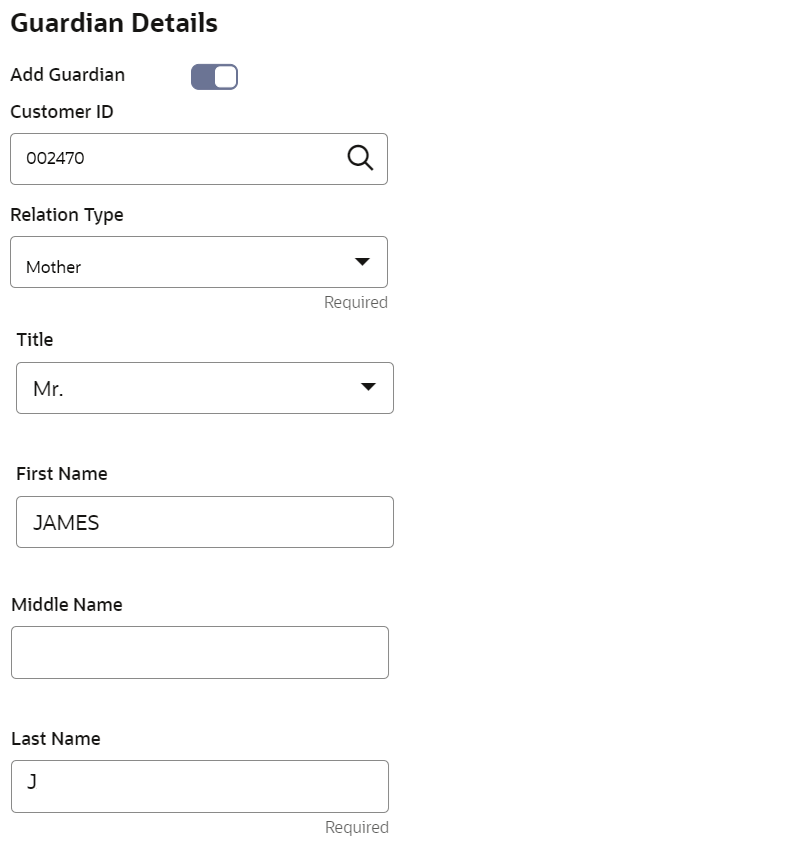The image size is (800, 845).
Task: Click into the First Name field with JAMES
Action: pos(205,522)
